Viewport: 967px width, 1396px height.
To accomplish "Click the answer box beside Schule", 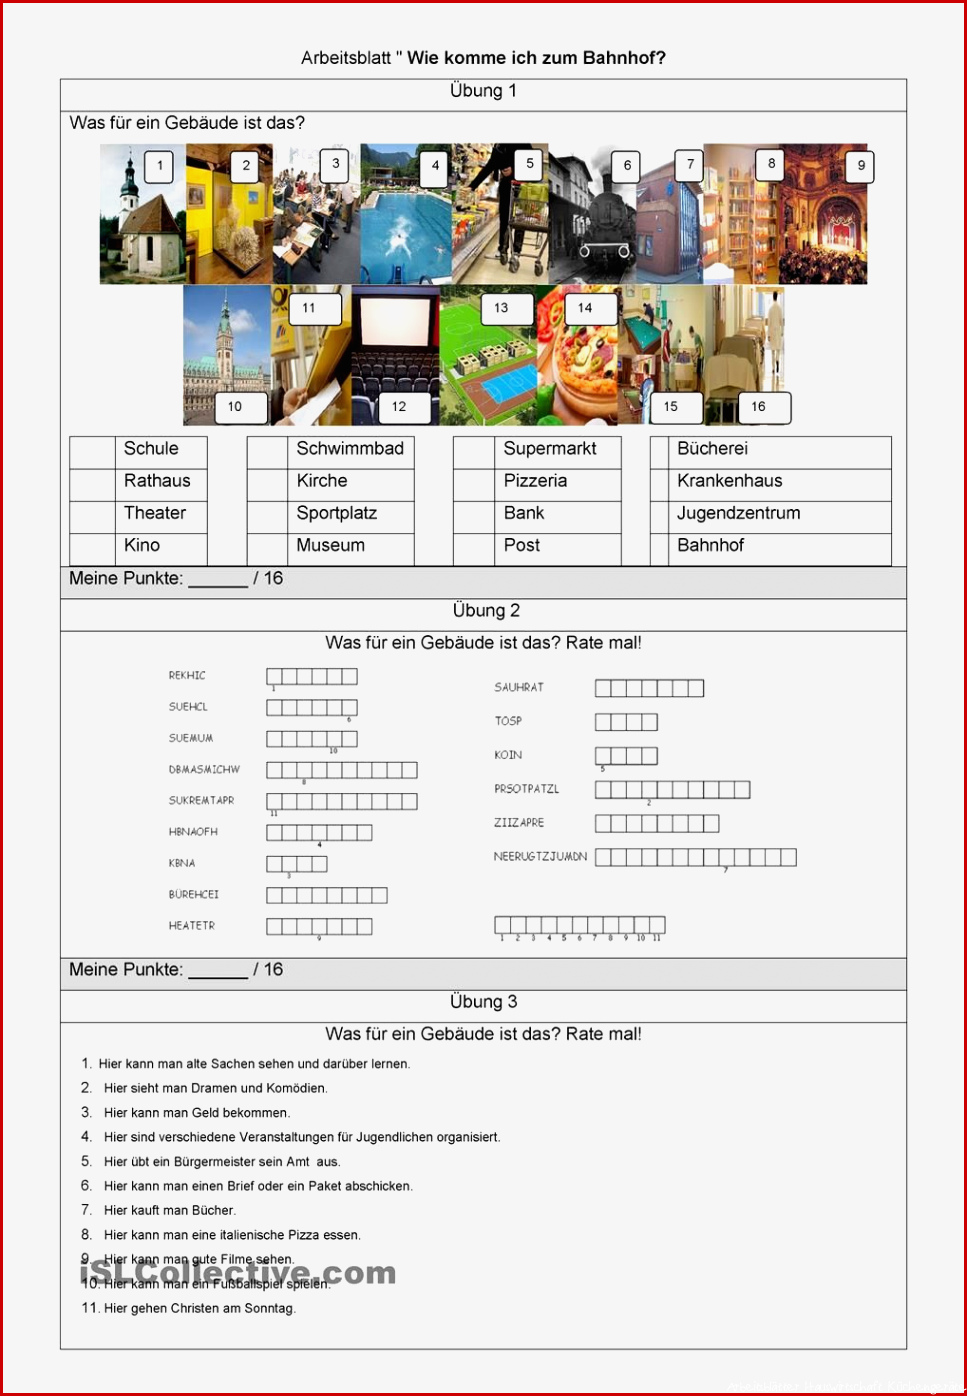I will (92, 452).
